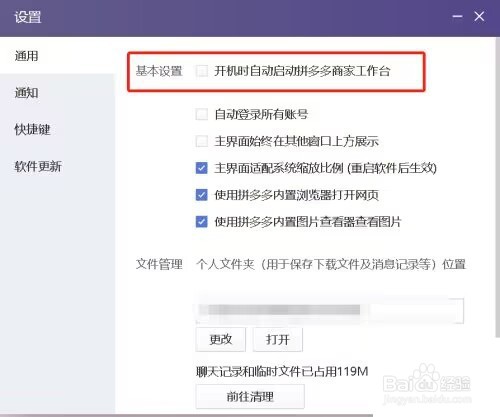Turn off 使用拼多多内置图片查看器查看图片
500x417 pixels.
(x=202, y=222)
